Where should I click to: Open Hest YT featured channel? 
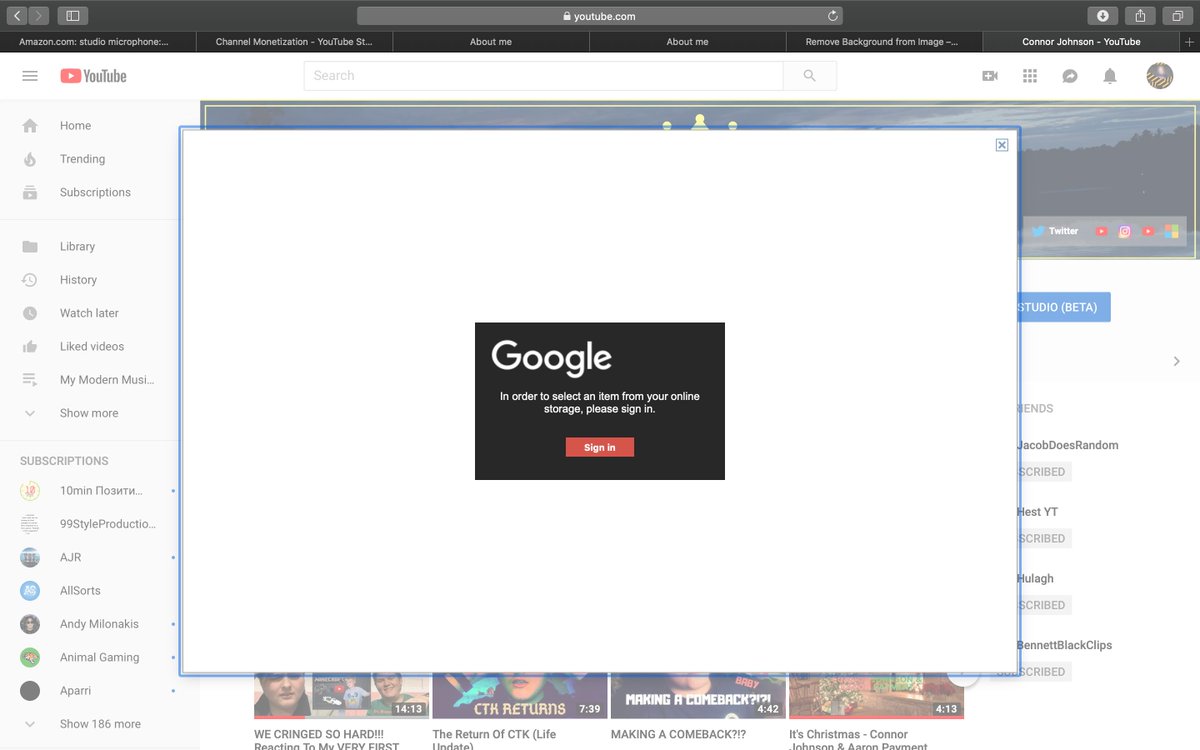pos(1037,512)
